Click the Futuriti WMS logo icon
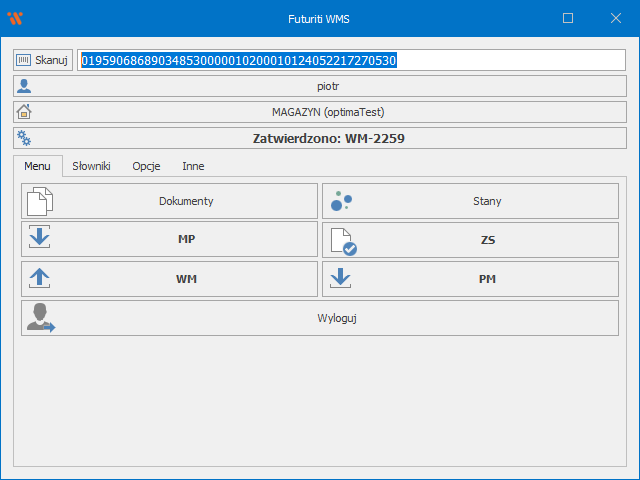This screenshot has width=640, height=480. [x=15, y=18]
